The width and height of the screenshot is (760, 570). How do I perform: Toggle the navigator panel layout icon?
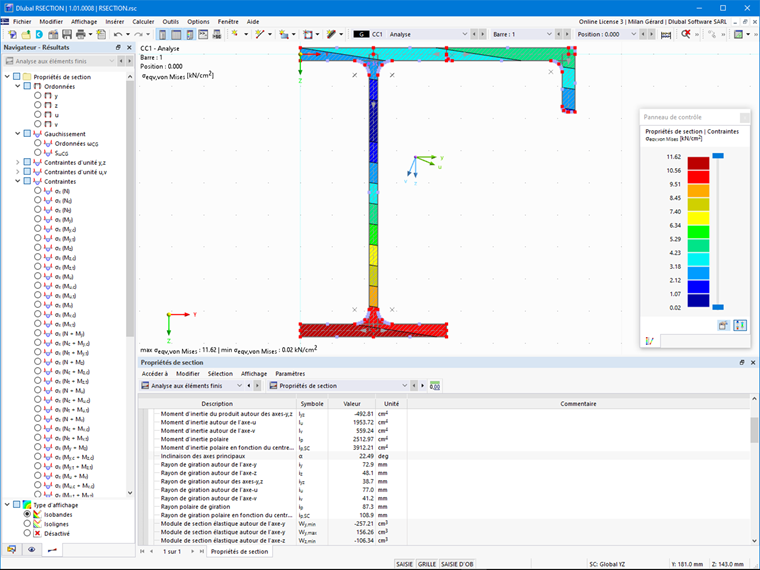pyautogui.click(x=162, y=34)
